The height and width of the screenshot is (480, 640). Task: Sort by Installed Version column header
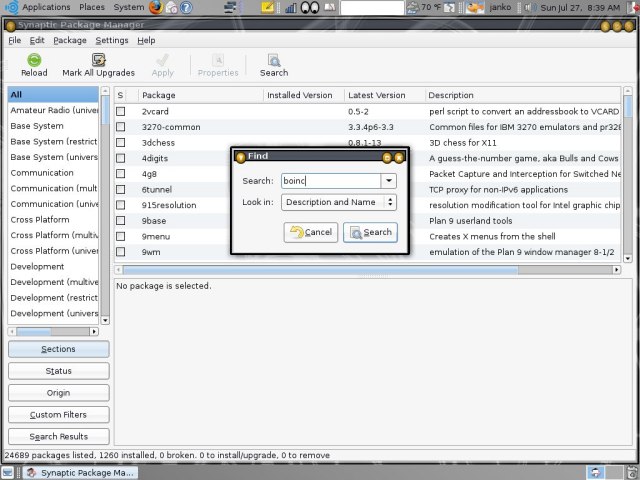304,95
